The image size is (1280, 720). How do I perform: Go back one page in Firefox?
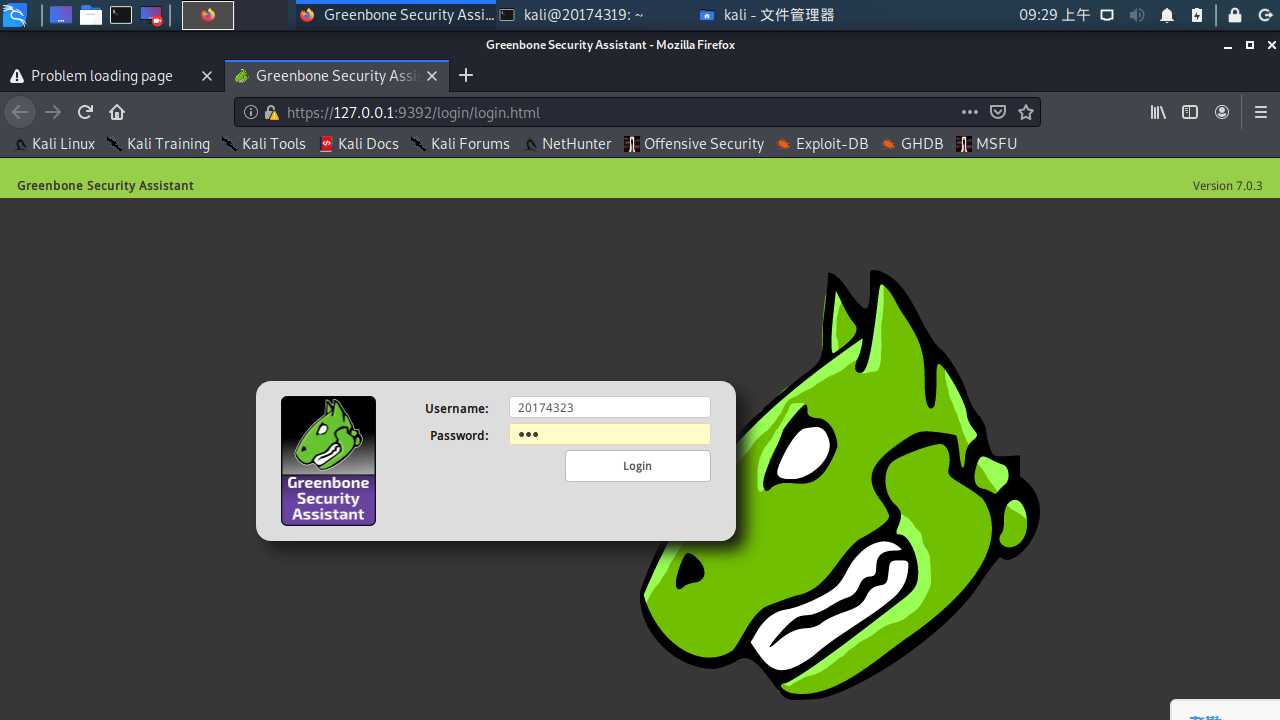pos(20,112)
